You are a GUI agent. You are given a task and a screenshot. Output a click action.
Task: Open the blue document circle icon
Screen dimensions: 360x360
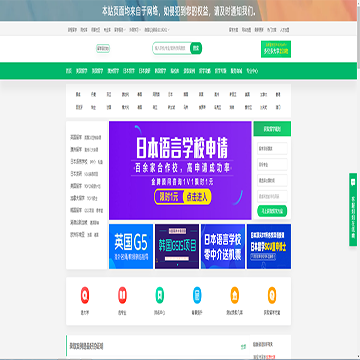(197, 295)
